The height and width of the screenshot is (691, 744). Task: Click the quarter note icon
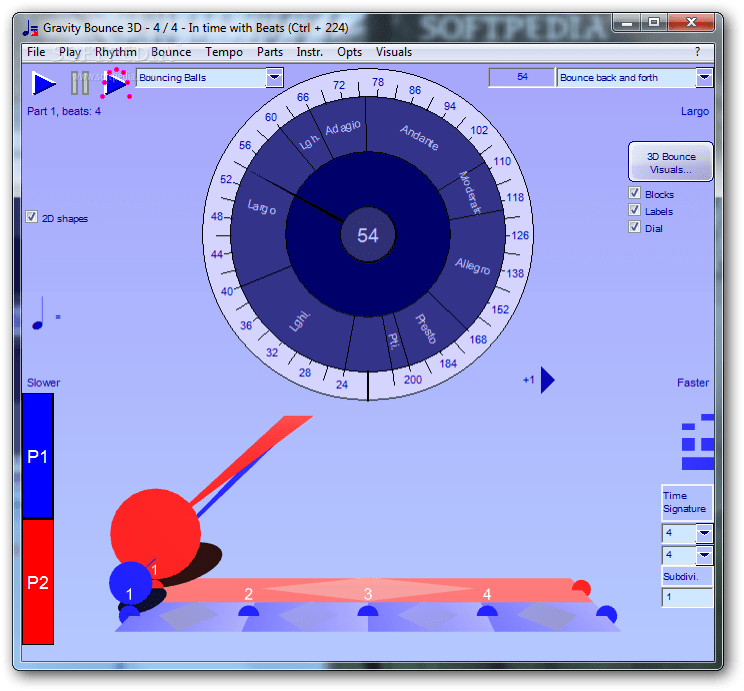[x=38, y=313]
